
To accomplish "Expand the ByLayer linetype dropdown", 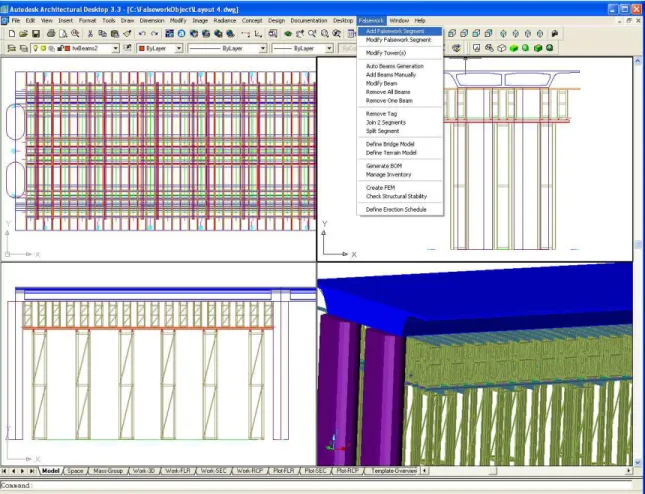I will 263,49.
